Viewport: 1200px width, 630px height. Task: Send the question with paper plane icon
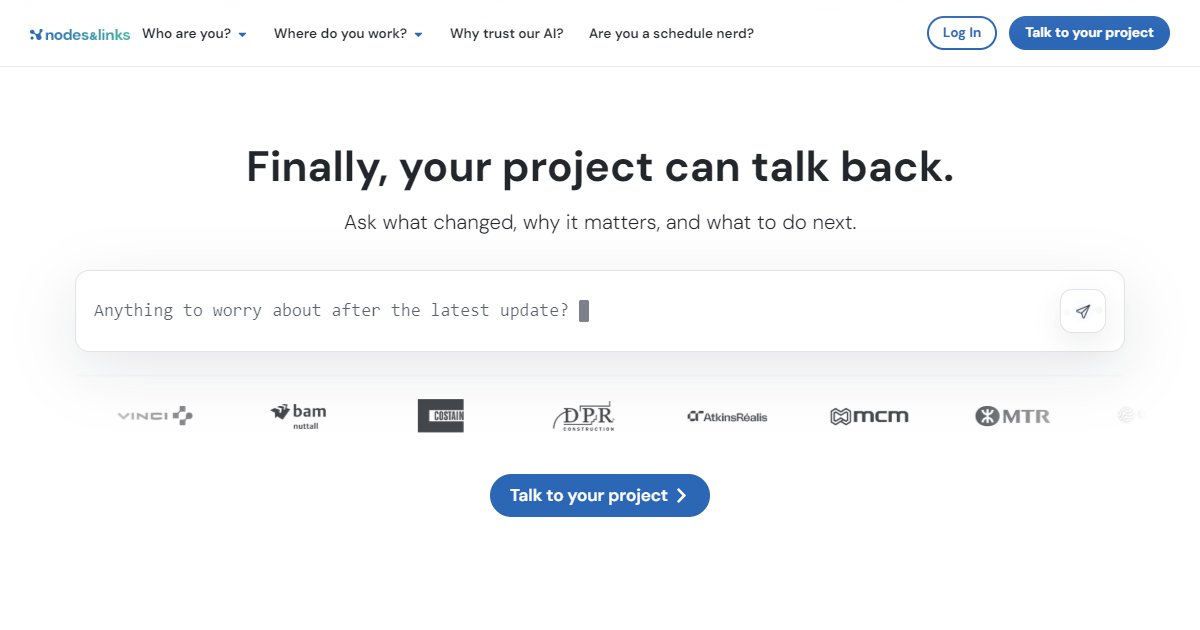1082,311
